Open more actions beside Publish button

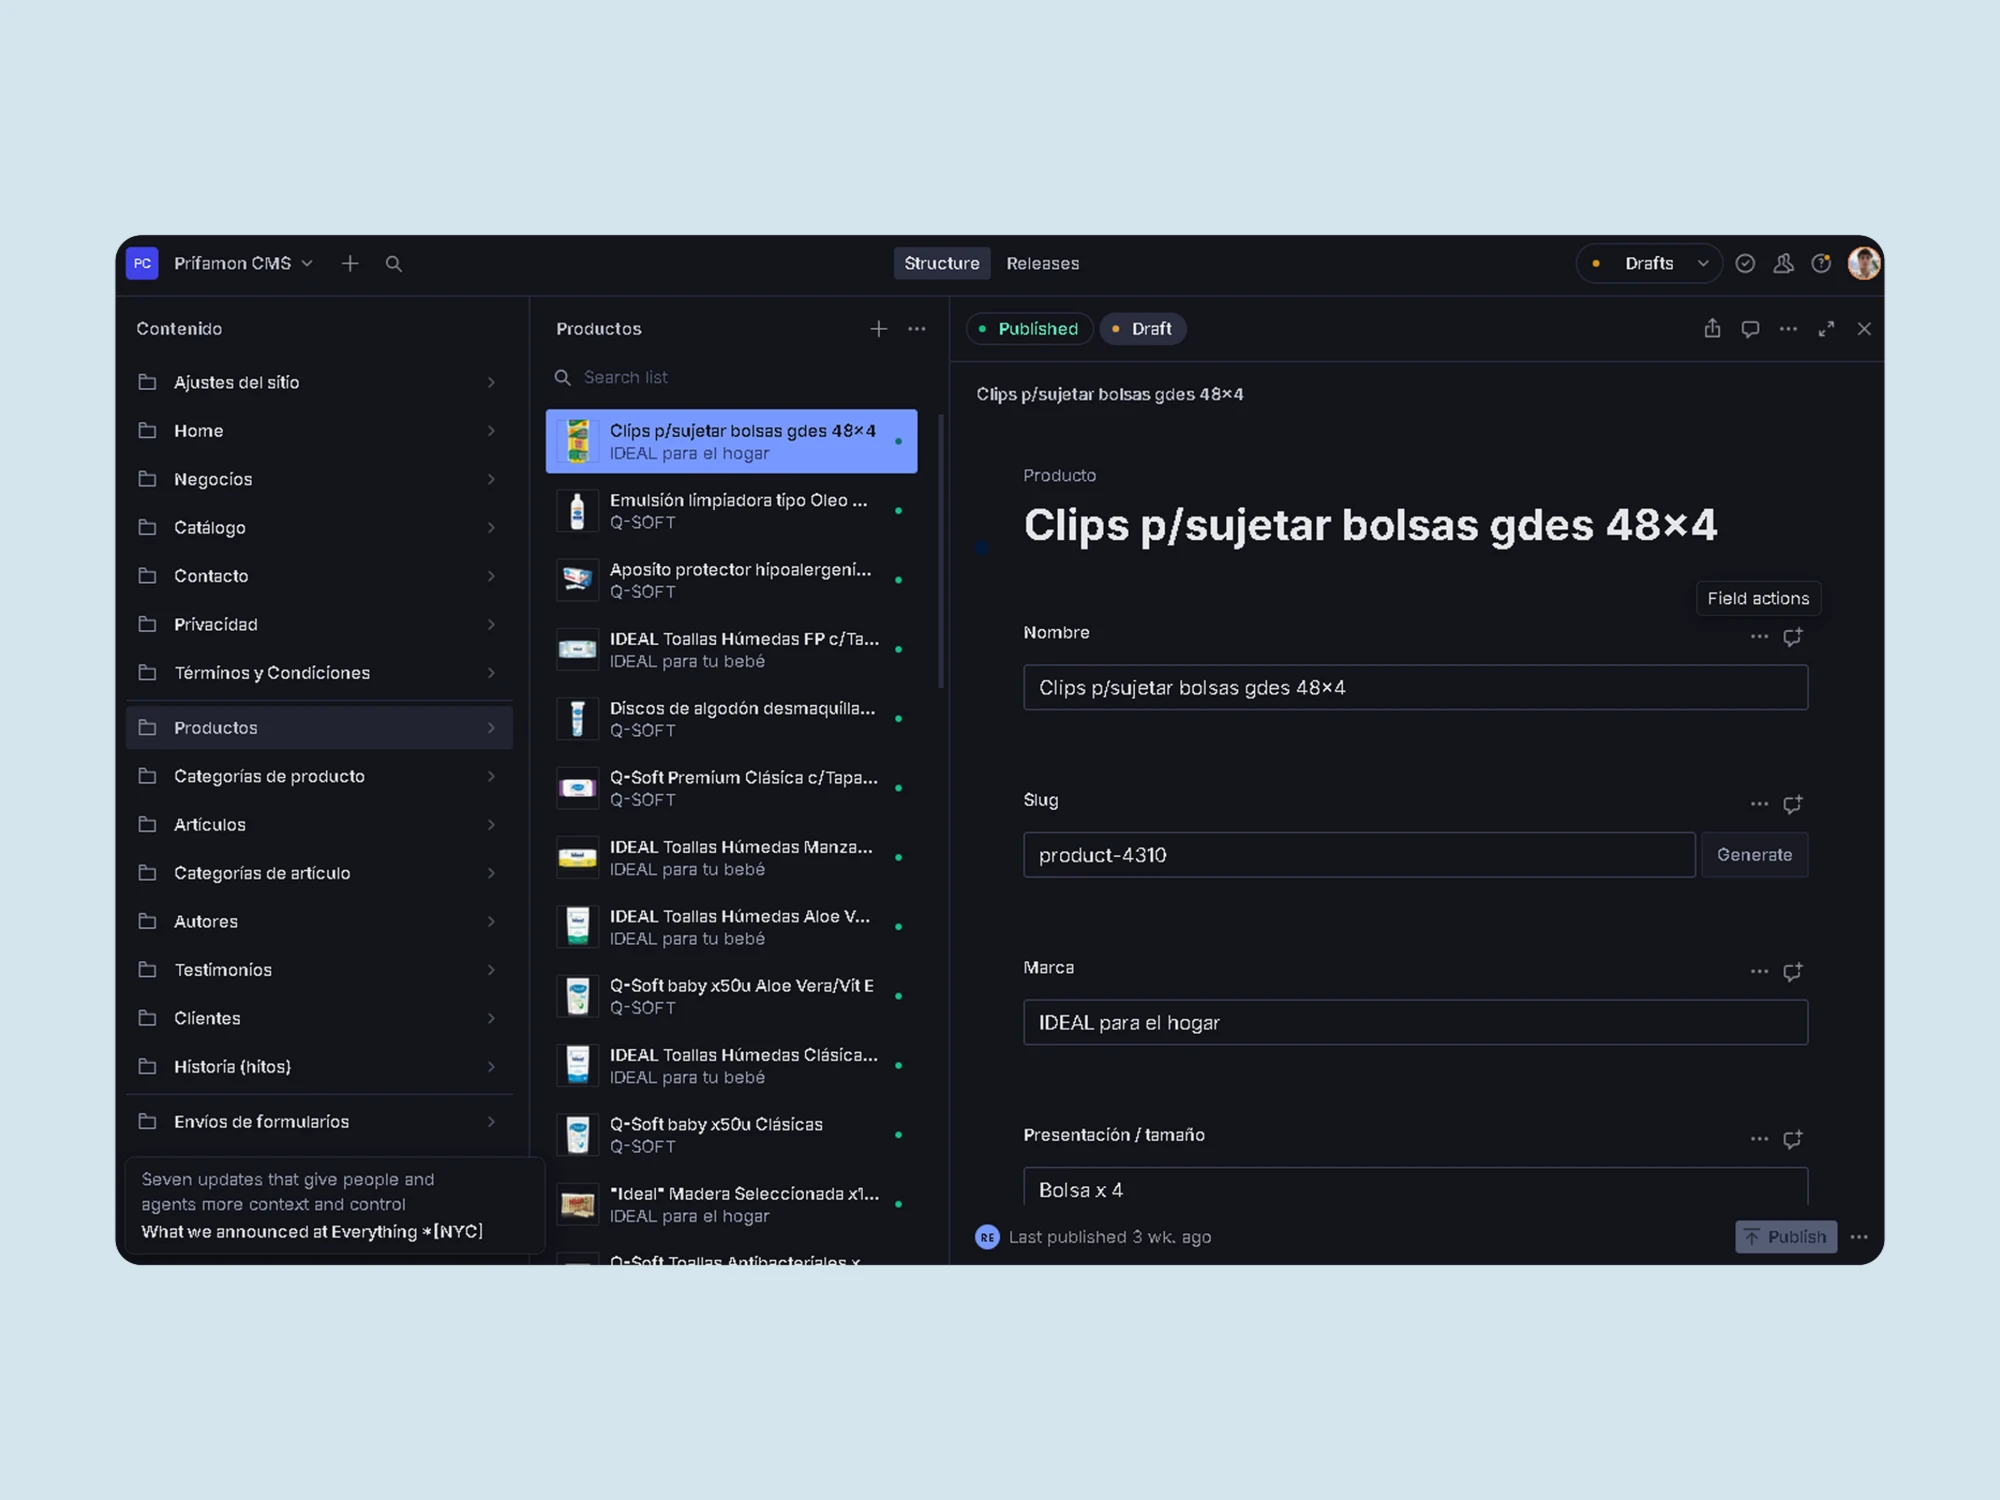click(1859, 1237)
